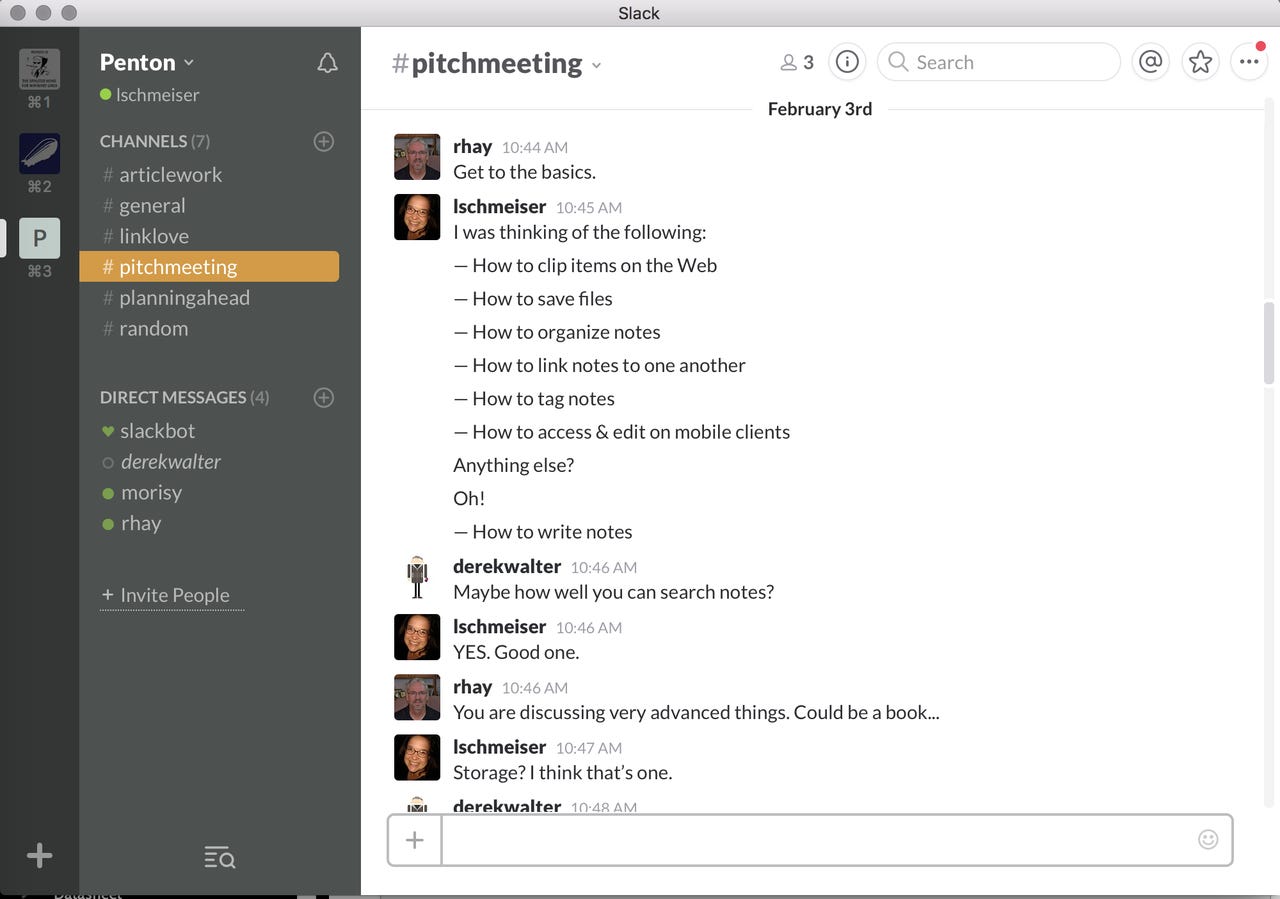Start a new direct message with the plus icon
Image resolution: width=1280 pixels, height=899 pixels.
click(x=323, y=397)
